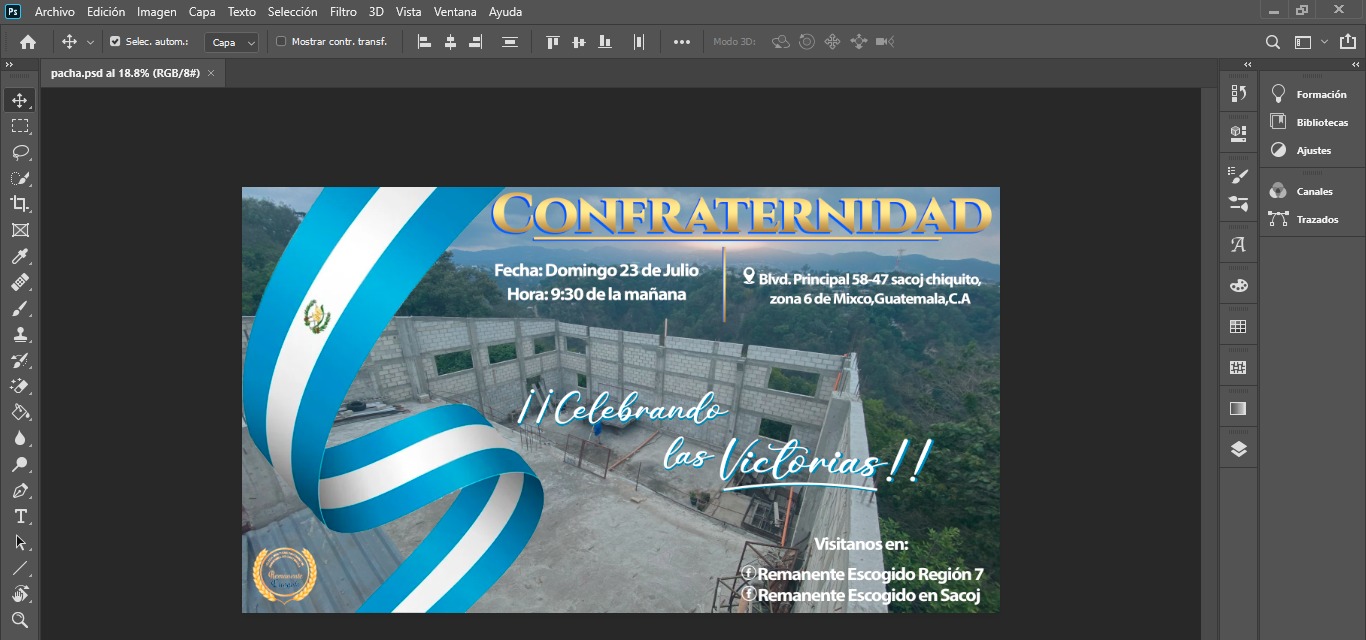1366x640 pixels.
Task: Close the pacha.psd document tab
Action: [x=211, y=73]
